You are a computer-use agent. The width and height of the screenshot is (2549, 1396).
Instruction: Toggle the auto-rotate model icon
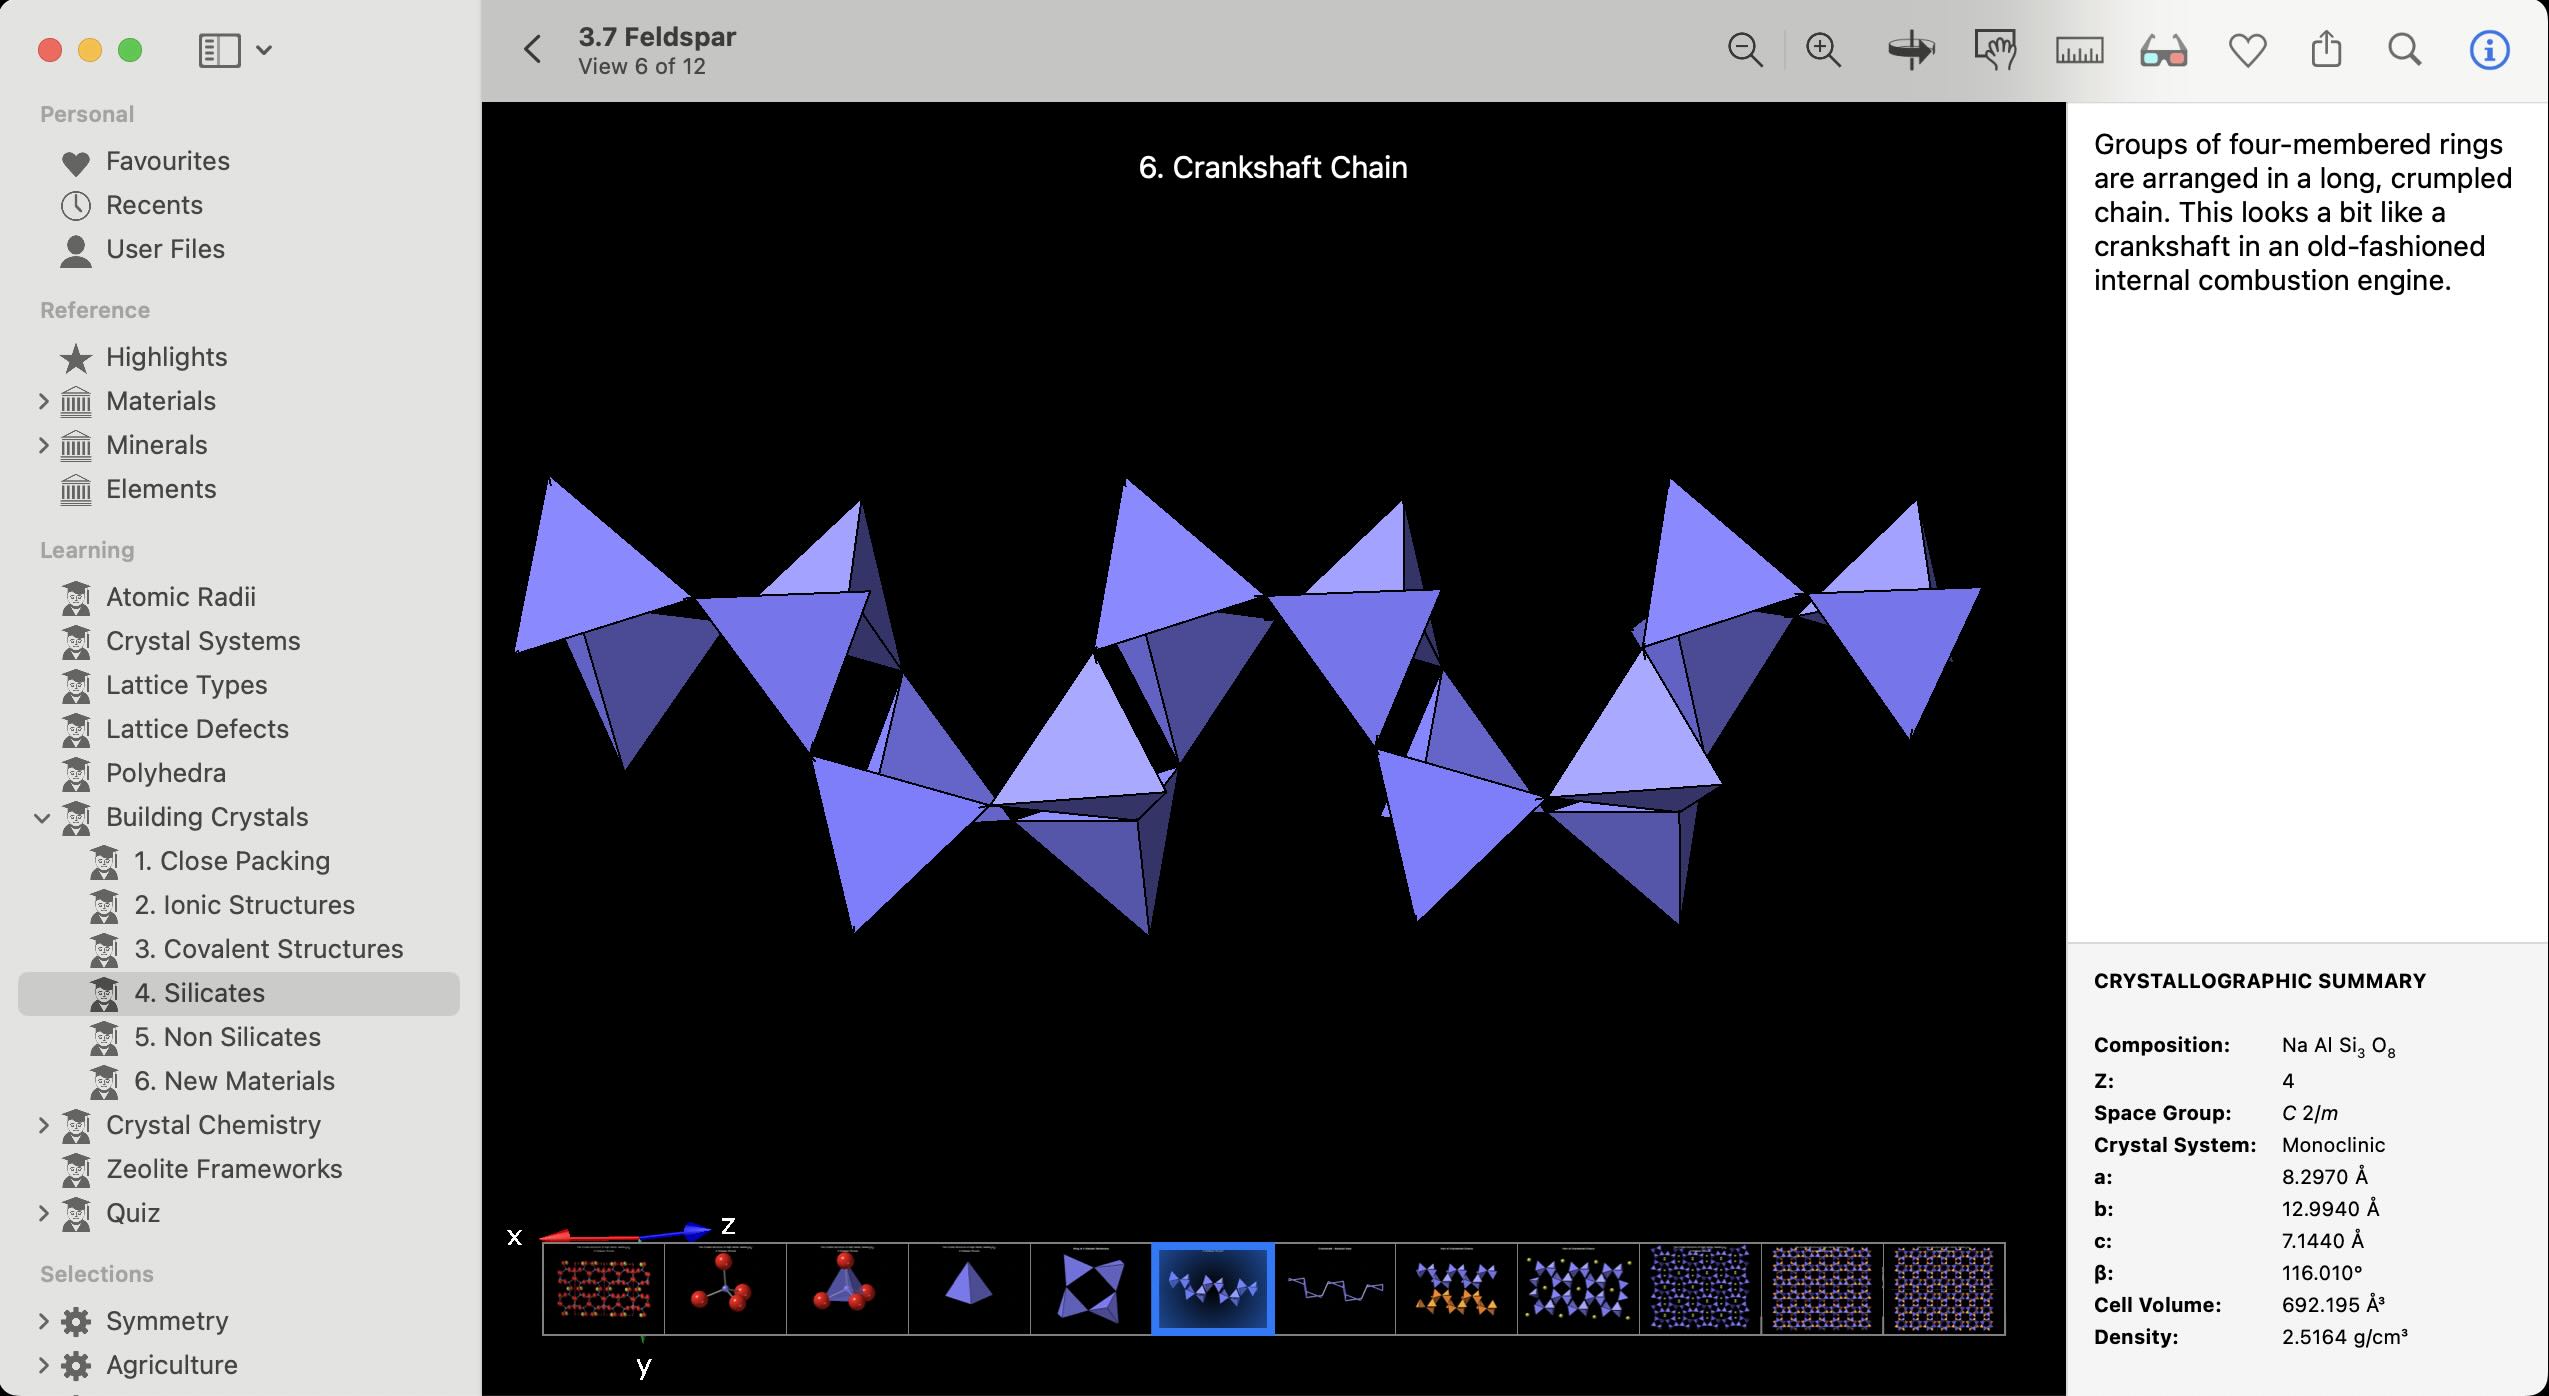(1910, 50)
